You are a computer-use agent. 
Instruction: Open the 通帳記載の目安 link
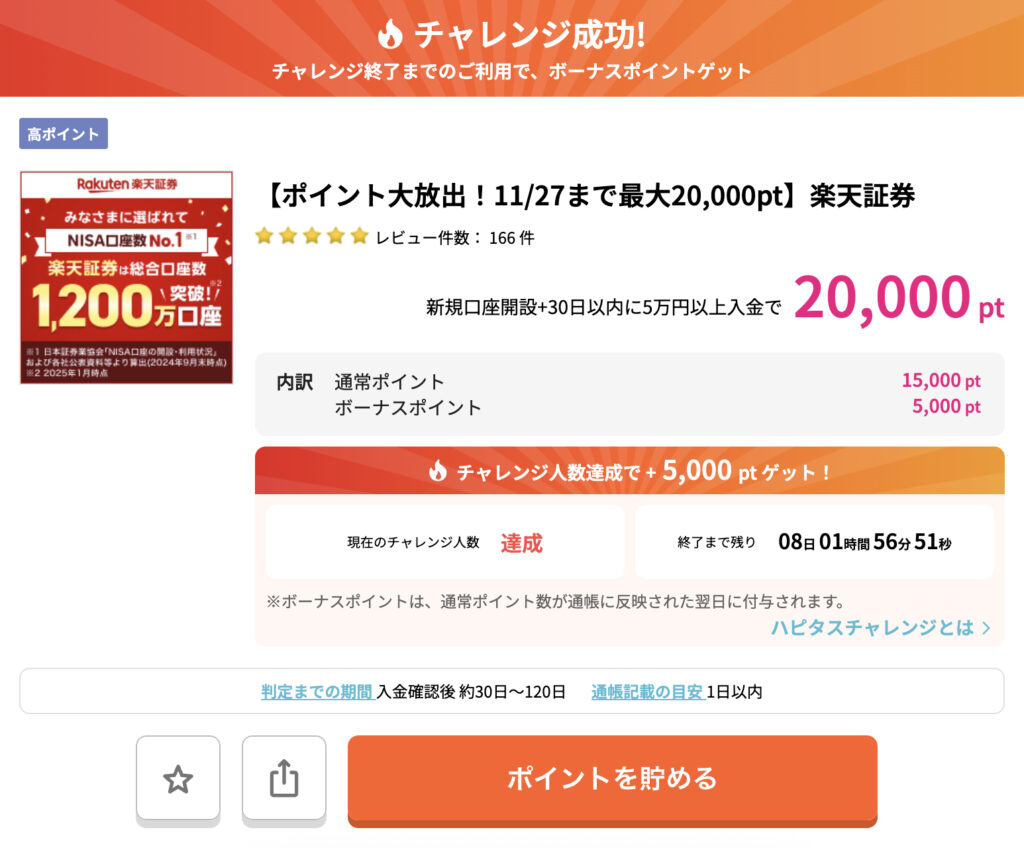pyautogui.click(x=647, y=691)
